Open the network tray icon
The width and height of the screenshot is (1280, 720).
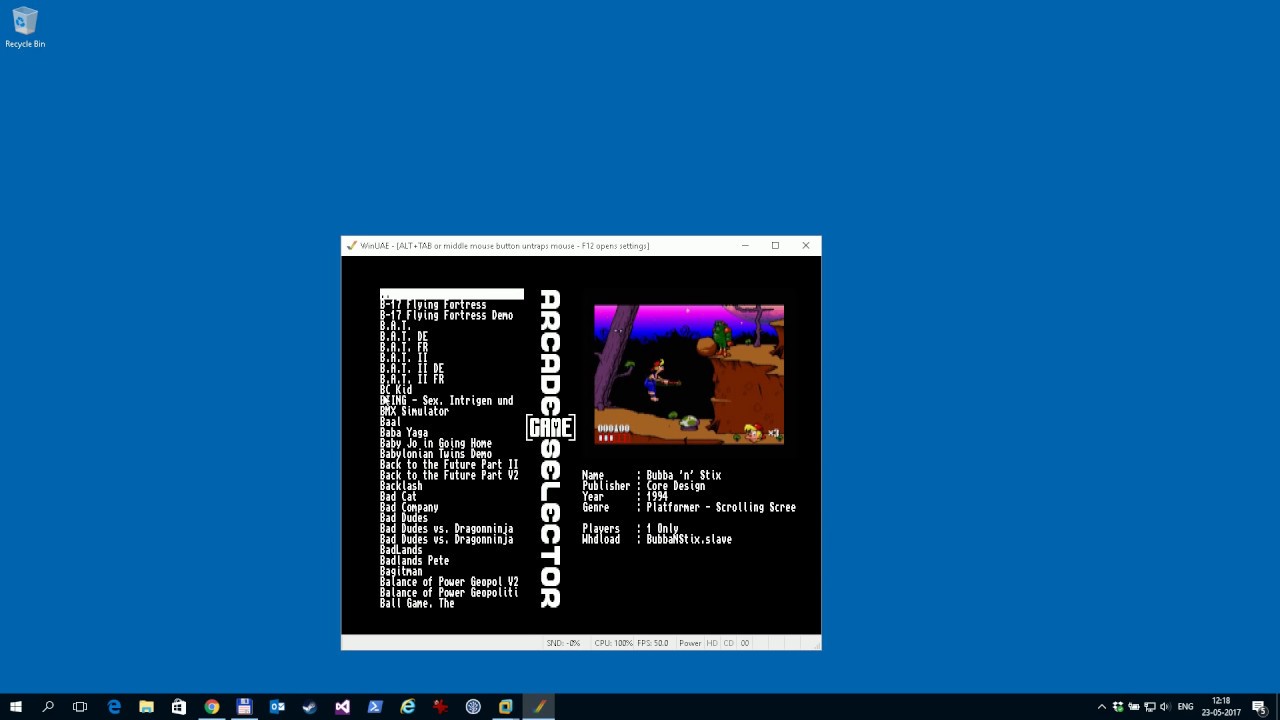coord(1149,707)
